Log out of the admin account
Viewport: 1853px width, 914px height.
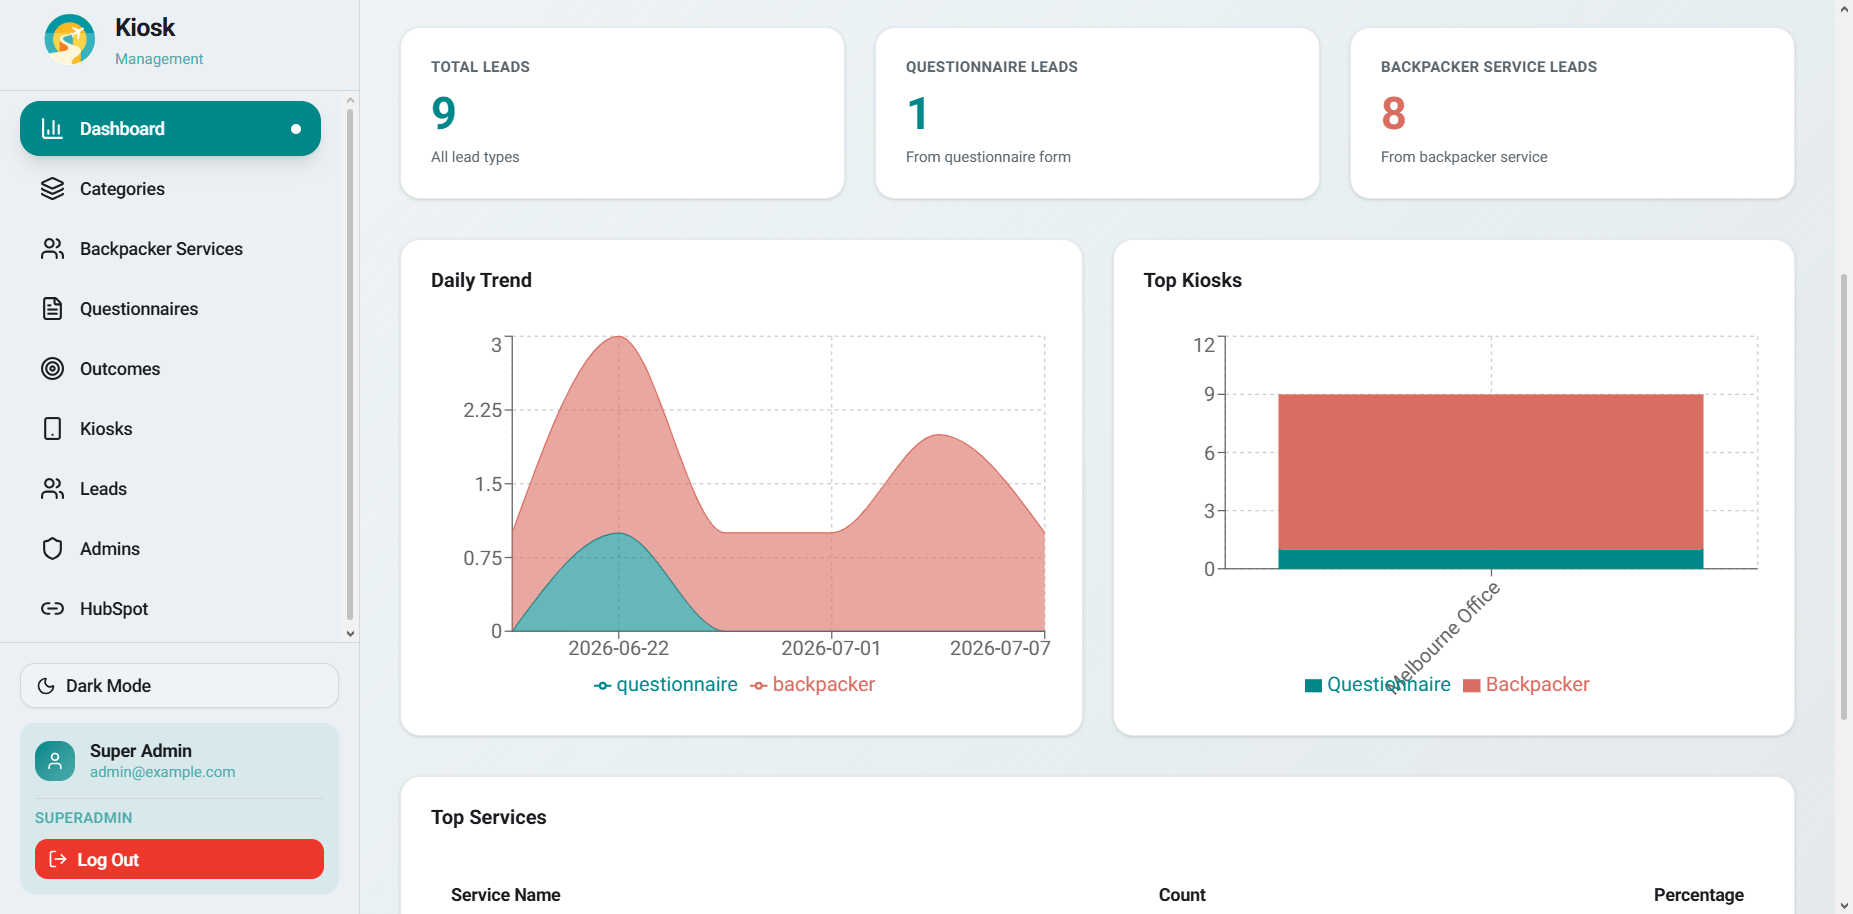pos(179,860)
